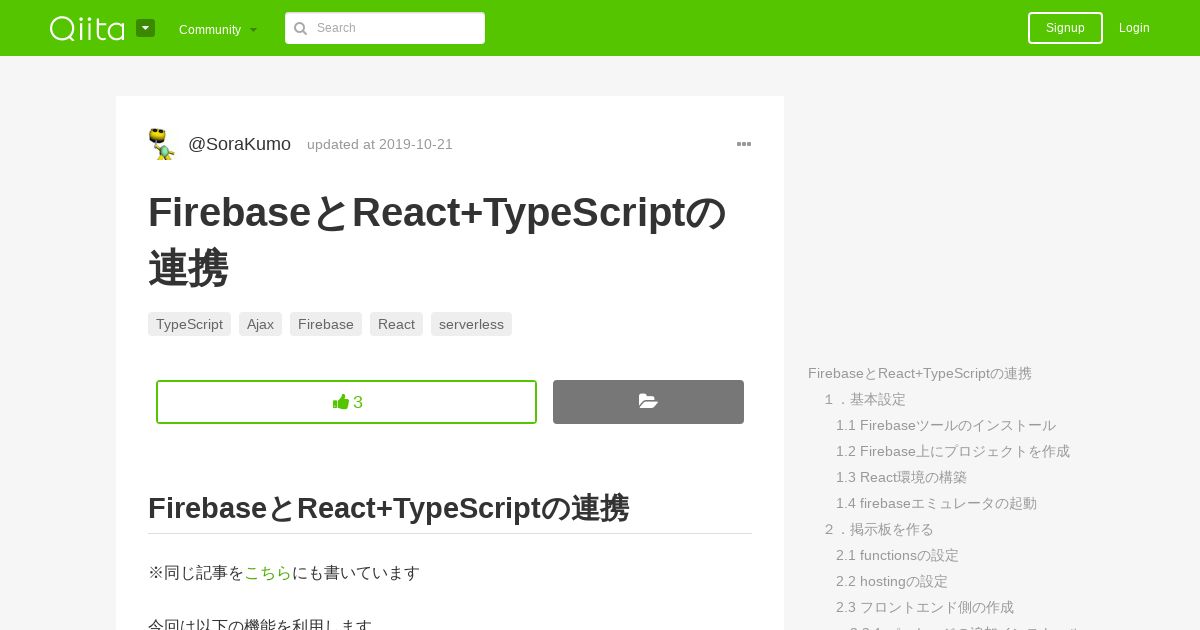1200x630 pixels.
Task: Jump to 1.3 React環境の構築
Action: [x=901, y=477]
